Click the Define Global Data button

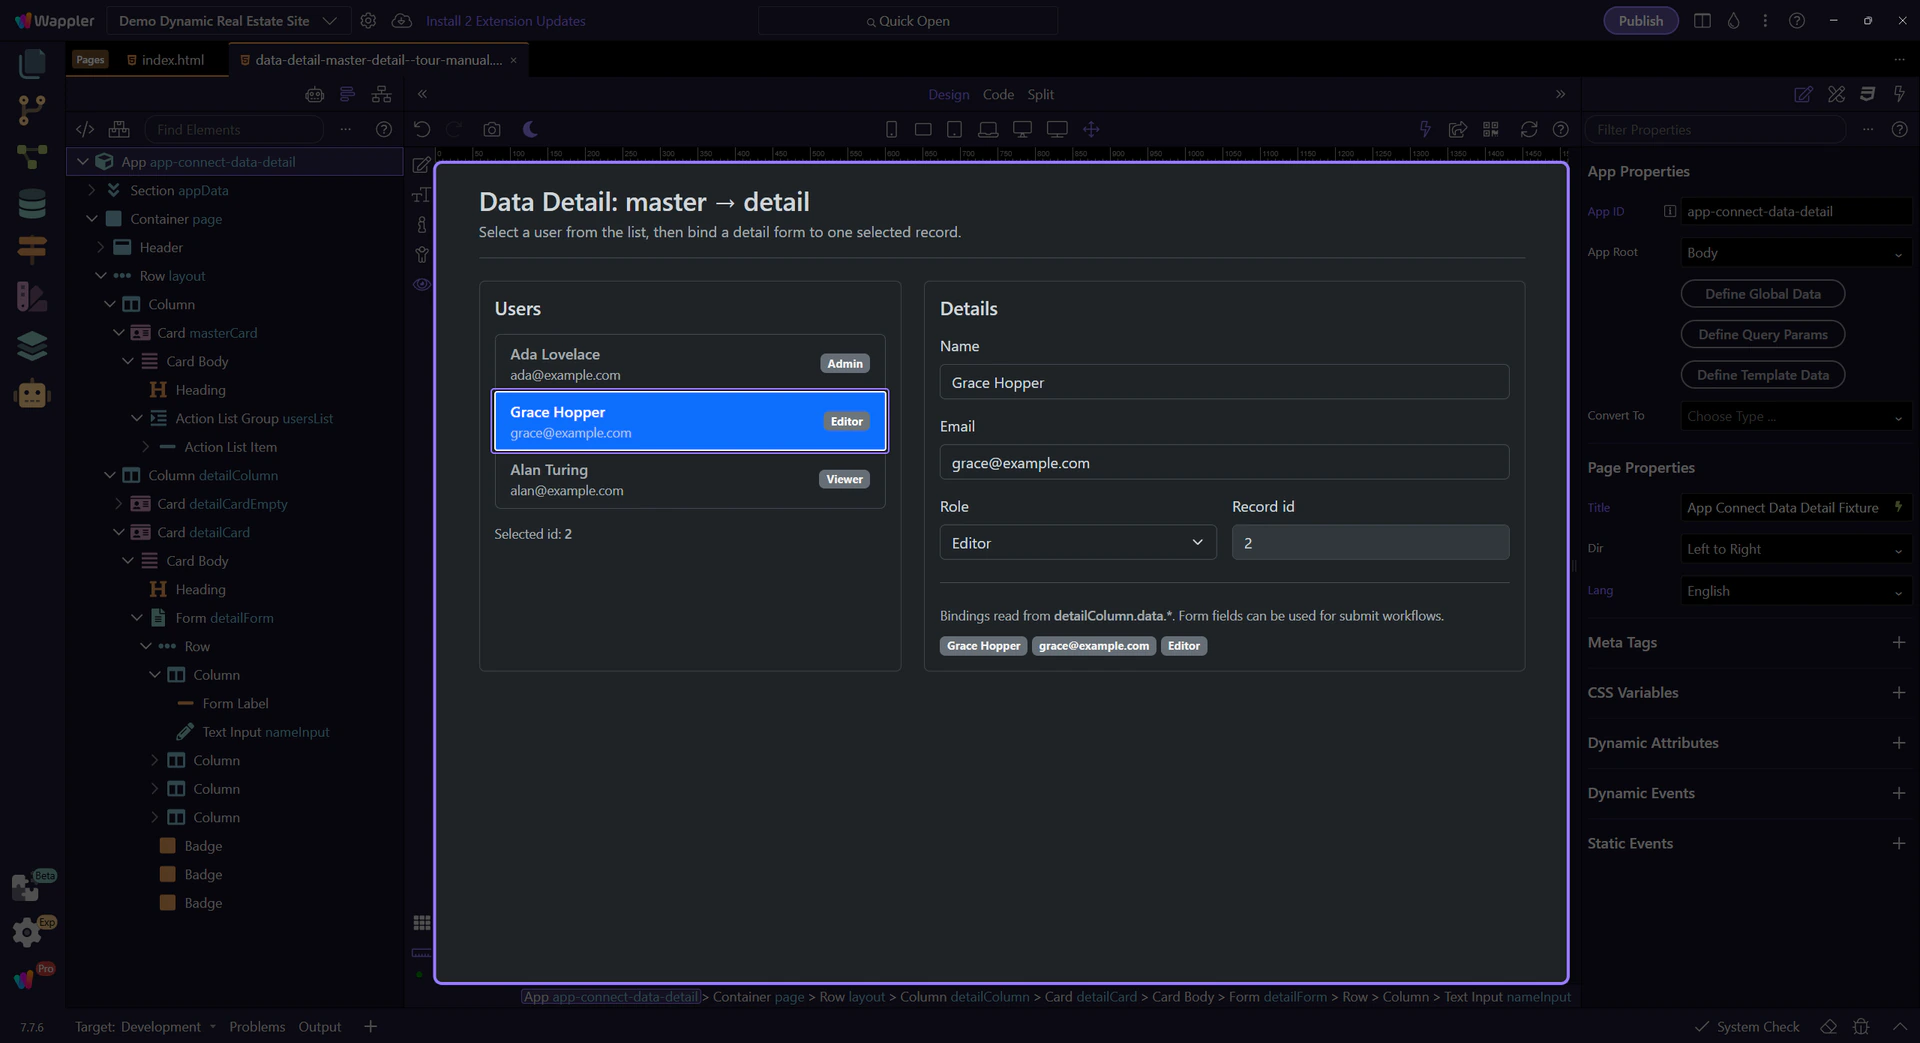[x=1762, y=294]
